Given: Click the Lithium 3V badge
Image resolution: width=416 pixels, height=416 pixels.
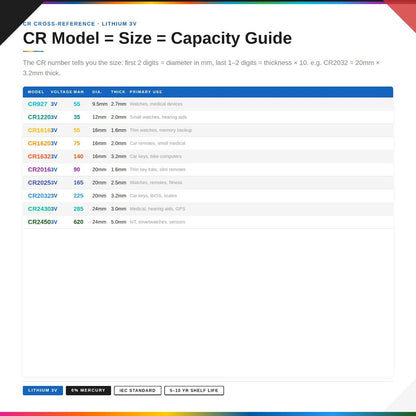Looking at the screenshot, I should [x=43, y=390].
